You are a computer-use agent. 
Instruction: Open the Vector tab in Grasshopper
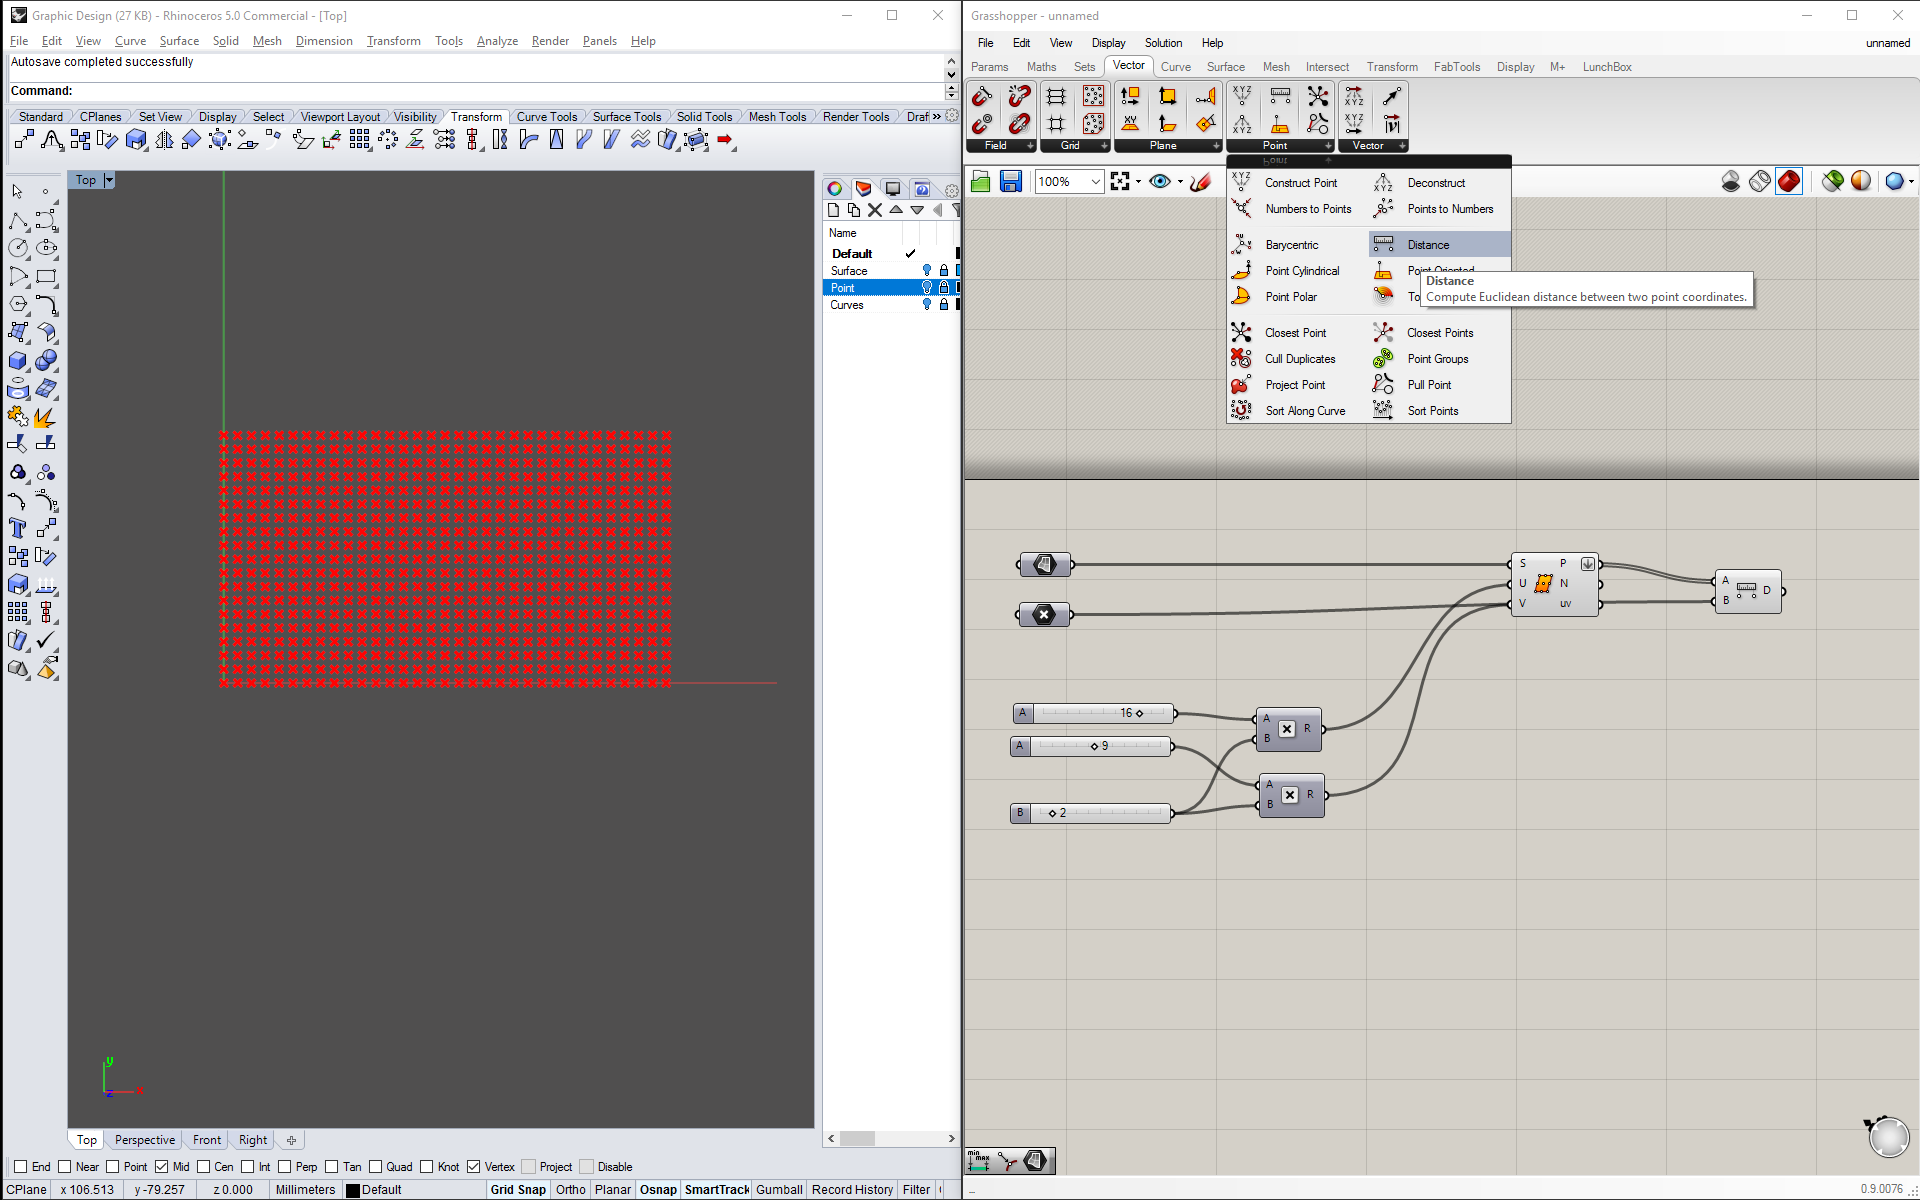(1128, 66)
